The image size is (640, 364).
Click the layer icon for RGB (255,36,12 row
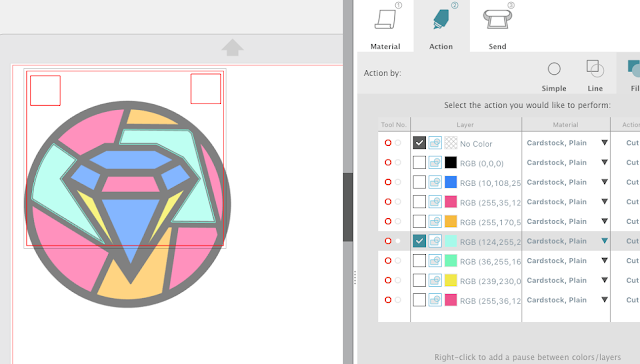(x=435, y=300)
